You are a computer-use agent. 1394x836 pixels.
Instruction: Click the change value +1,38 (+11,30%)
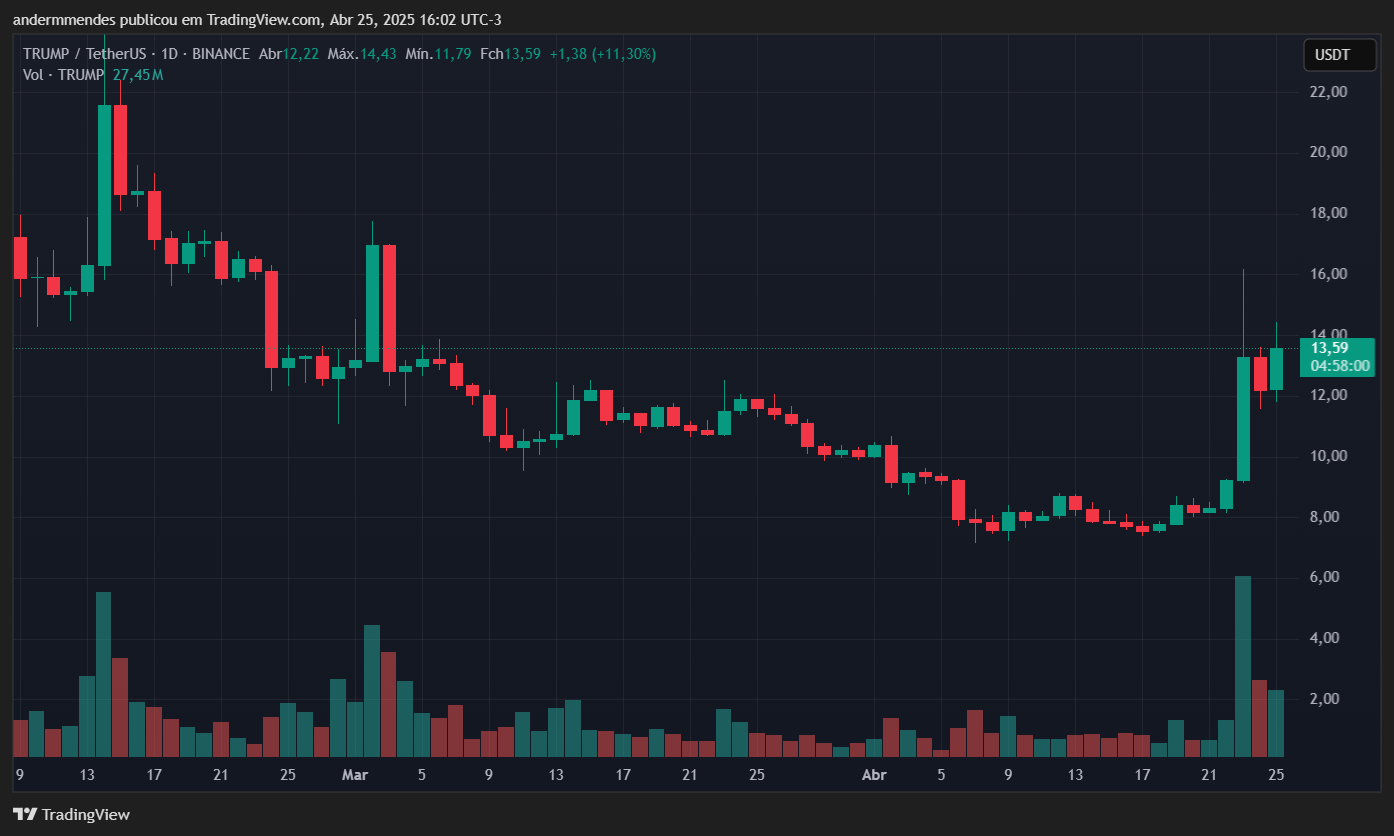pos(603,54)
